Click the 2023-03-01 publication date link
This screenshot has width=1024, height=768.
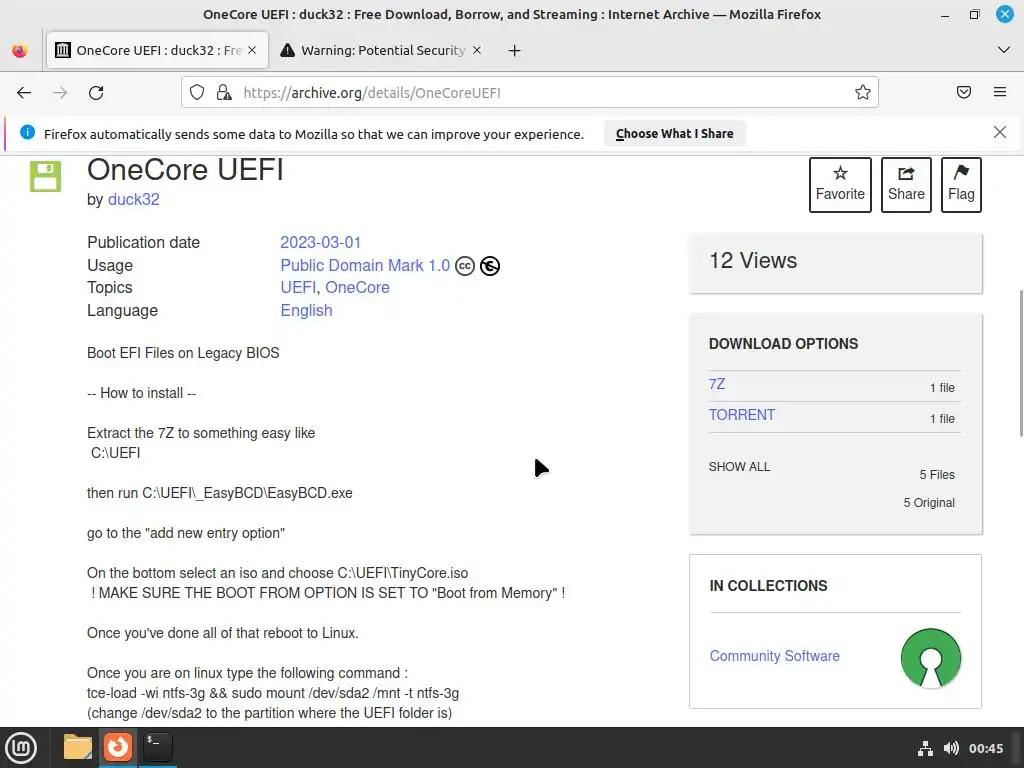coord(321,242)
